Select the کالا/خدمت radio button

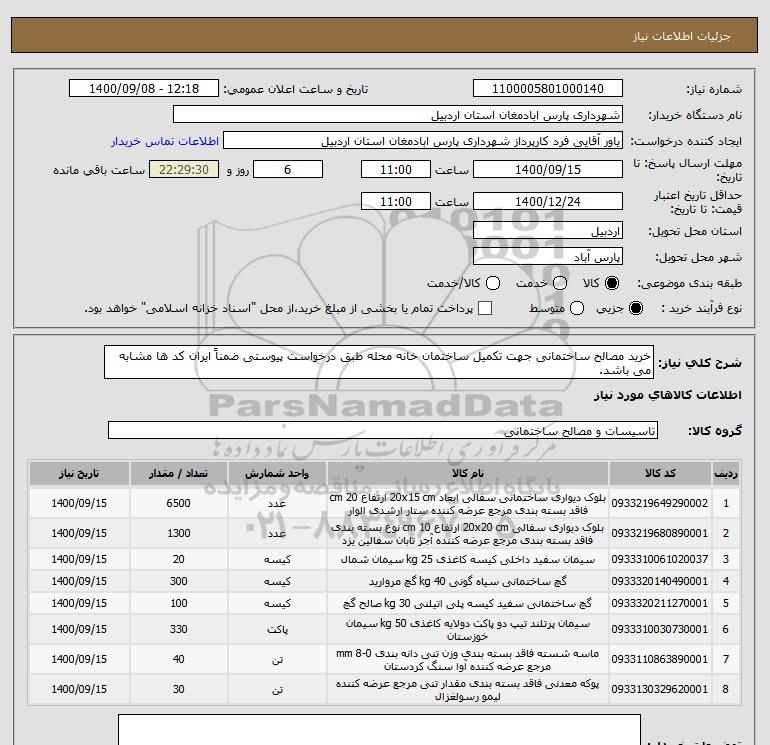(493, 283)
